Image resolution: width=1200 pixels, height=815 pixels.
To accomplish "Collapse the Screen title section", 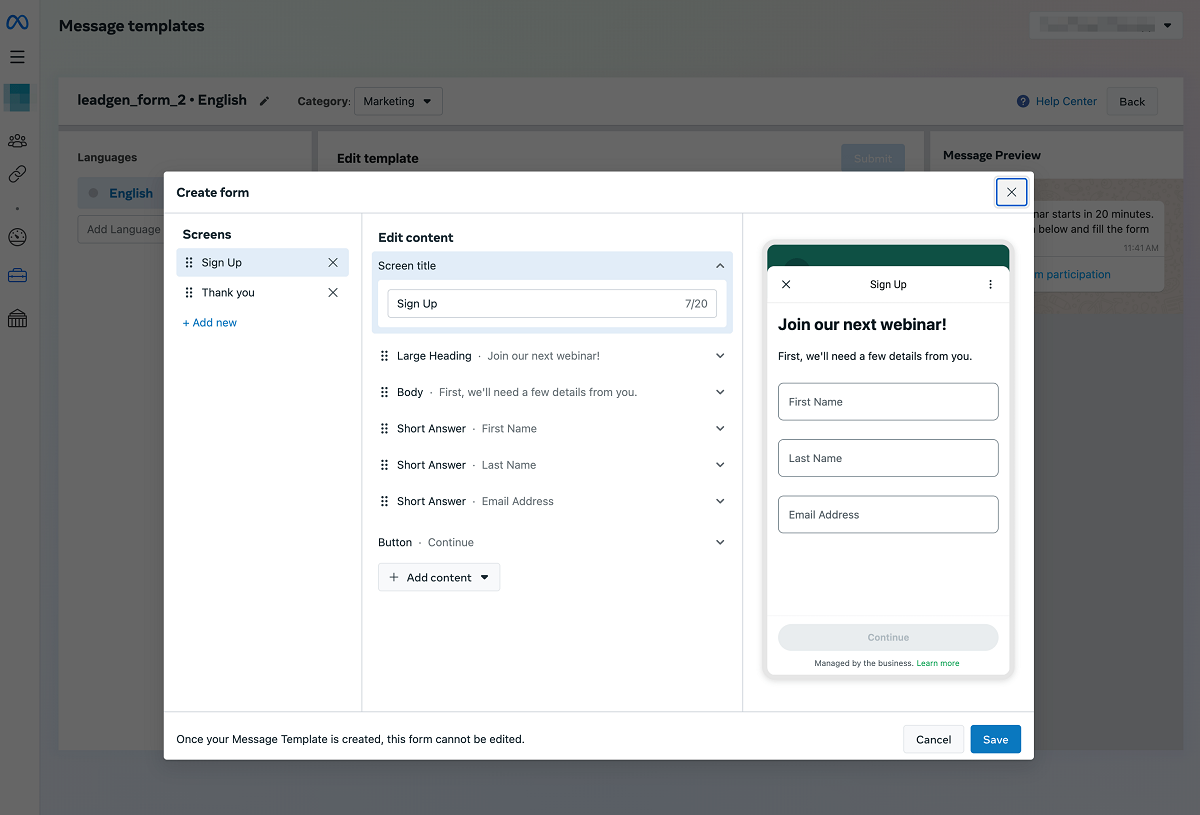I will (720, 266).
